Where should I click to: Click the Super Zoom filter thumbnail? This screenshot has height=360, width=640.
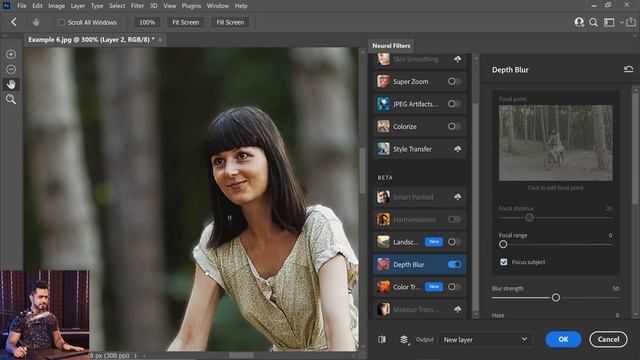383,81
